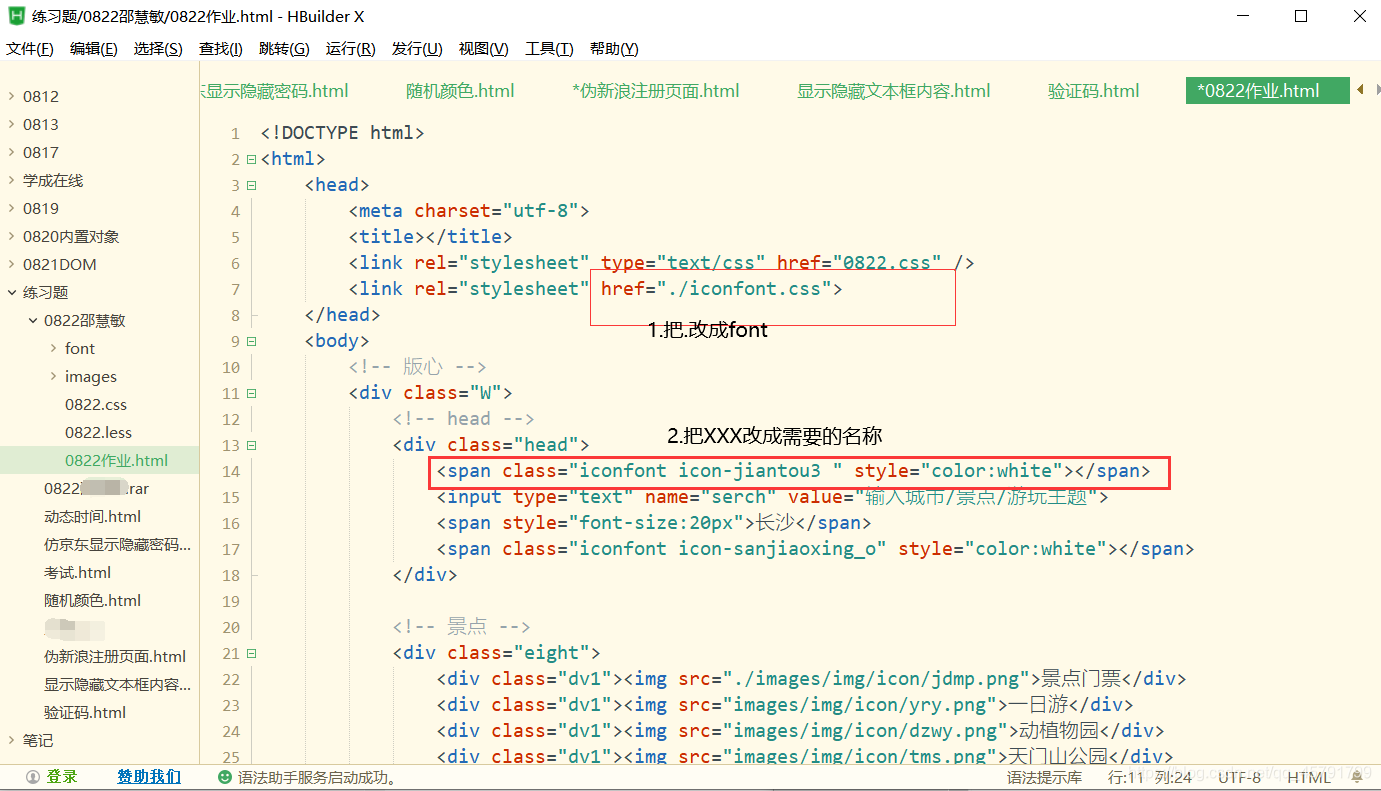Open the 查找(I) menu
Screen dimensions: 1381x791
click(x=221, y=49)
